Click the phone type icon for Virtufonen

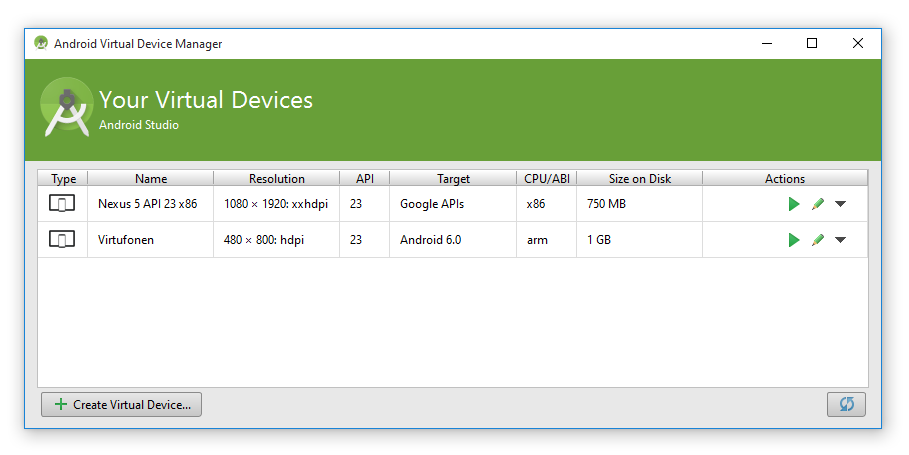tap(62, 239)
